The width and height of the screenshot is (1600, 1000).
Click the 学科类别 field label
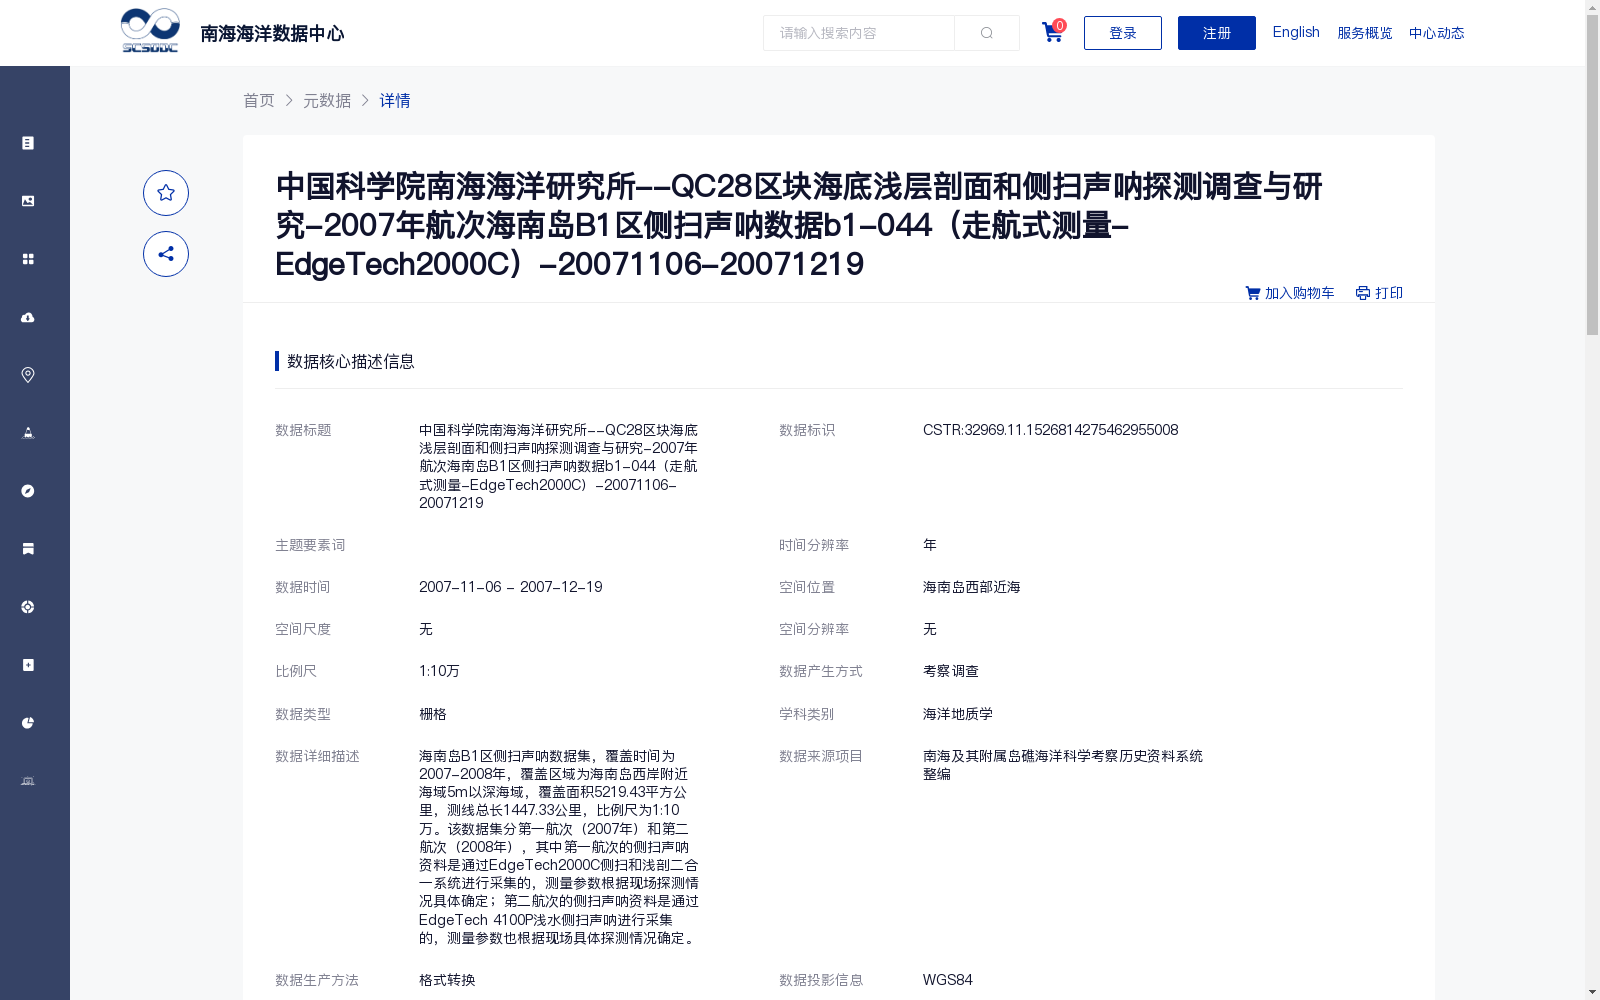coord(807,714)
